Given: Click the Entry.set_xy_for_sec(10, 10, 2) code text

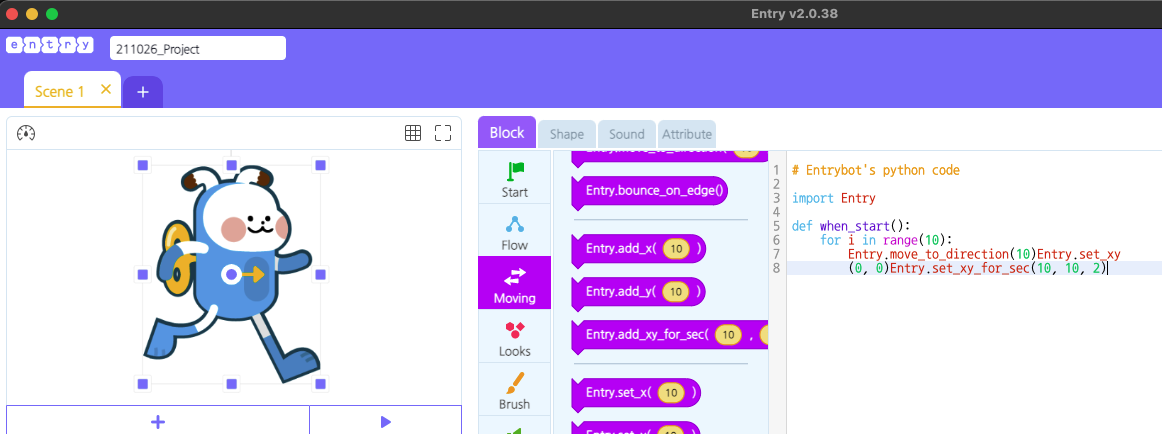Looking at the screenshot, I should pos(997,268).
